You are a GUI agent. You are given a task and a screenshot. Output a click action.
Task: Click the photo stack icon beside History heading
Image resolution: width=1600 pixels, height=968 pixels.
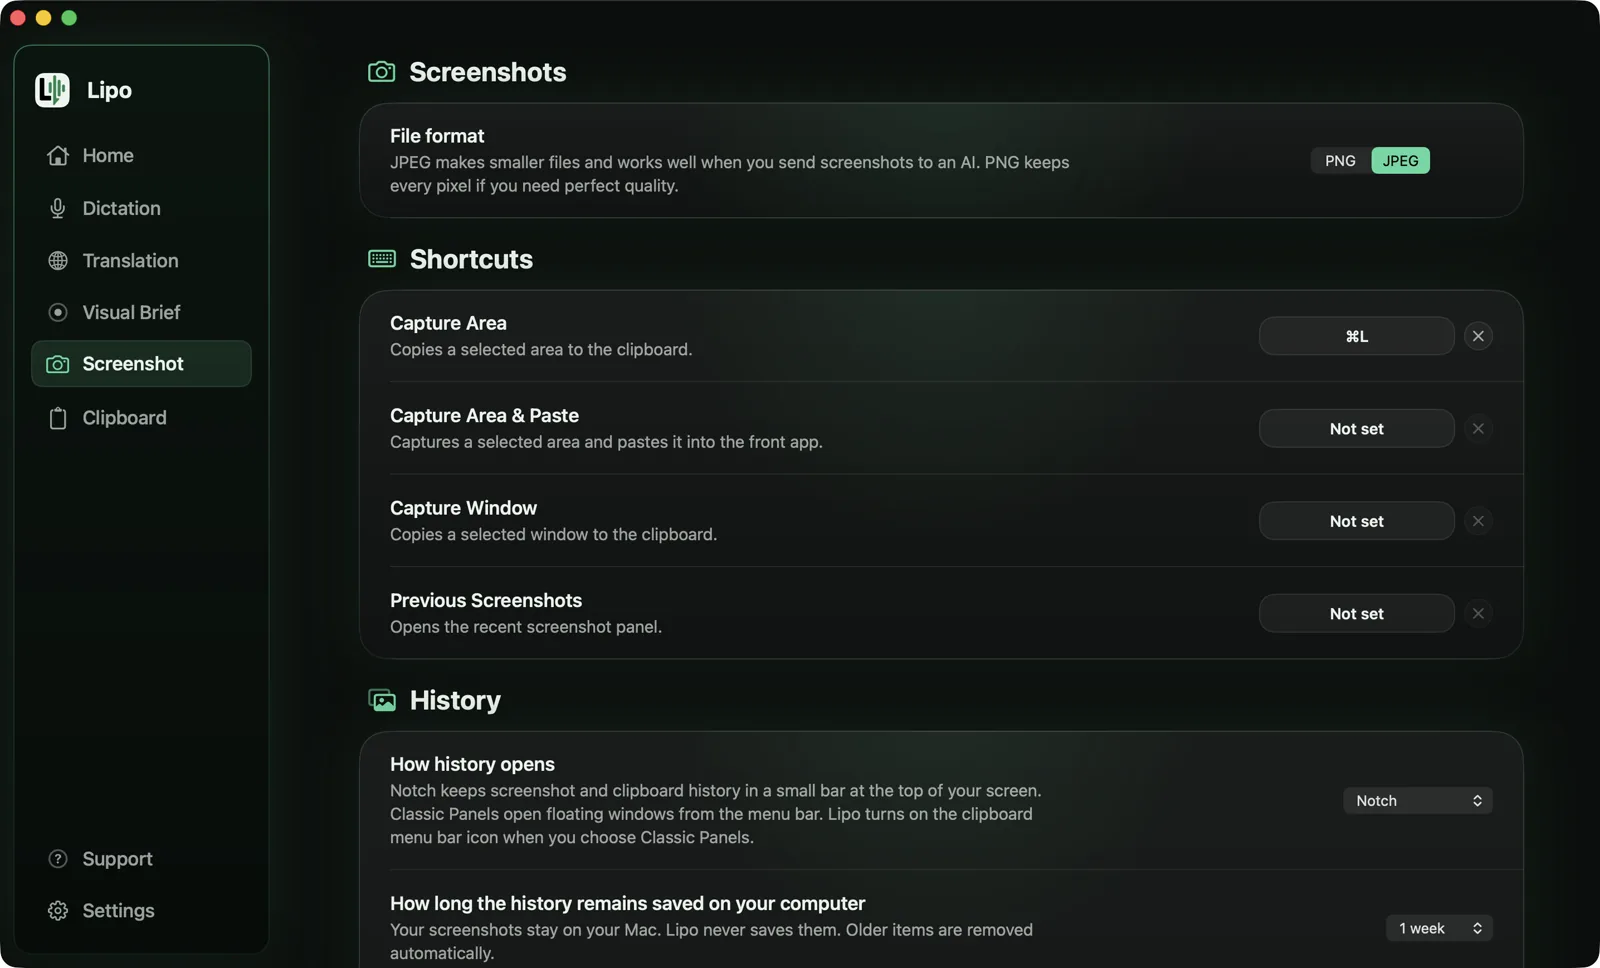[x=382, y=700]
